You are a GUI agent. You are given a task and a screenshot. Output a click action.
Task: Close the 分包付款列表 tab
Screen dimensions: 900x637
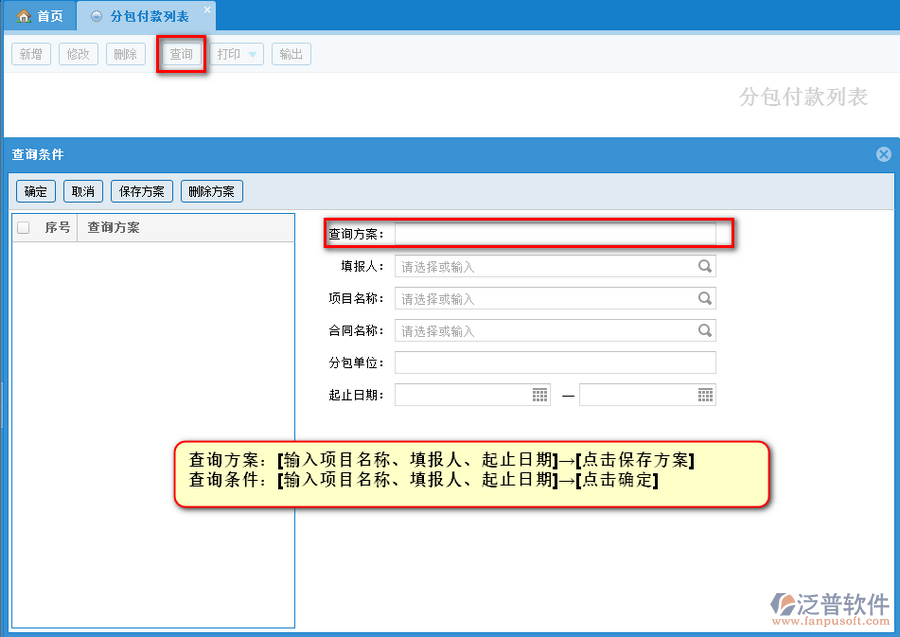tap(207, 9)
